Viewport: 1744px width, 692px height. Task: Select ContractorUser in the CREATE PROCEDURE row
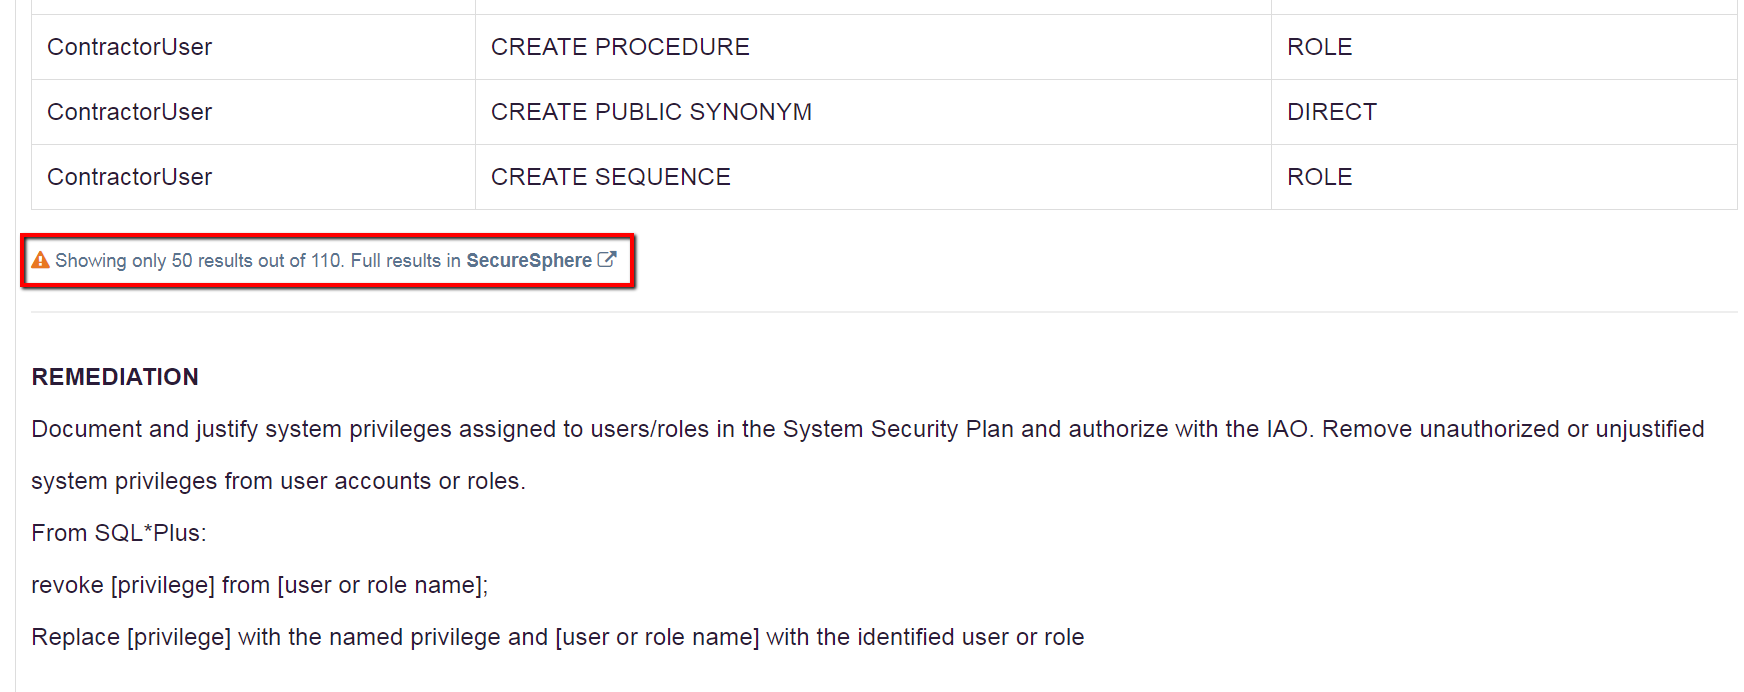coord(130,47)
